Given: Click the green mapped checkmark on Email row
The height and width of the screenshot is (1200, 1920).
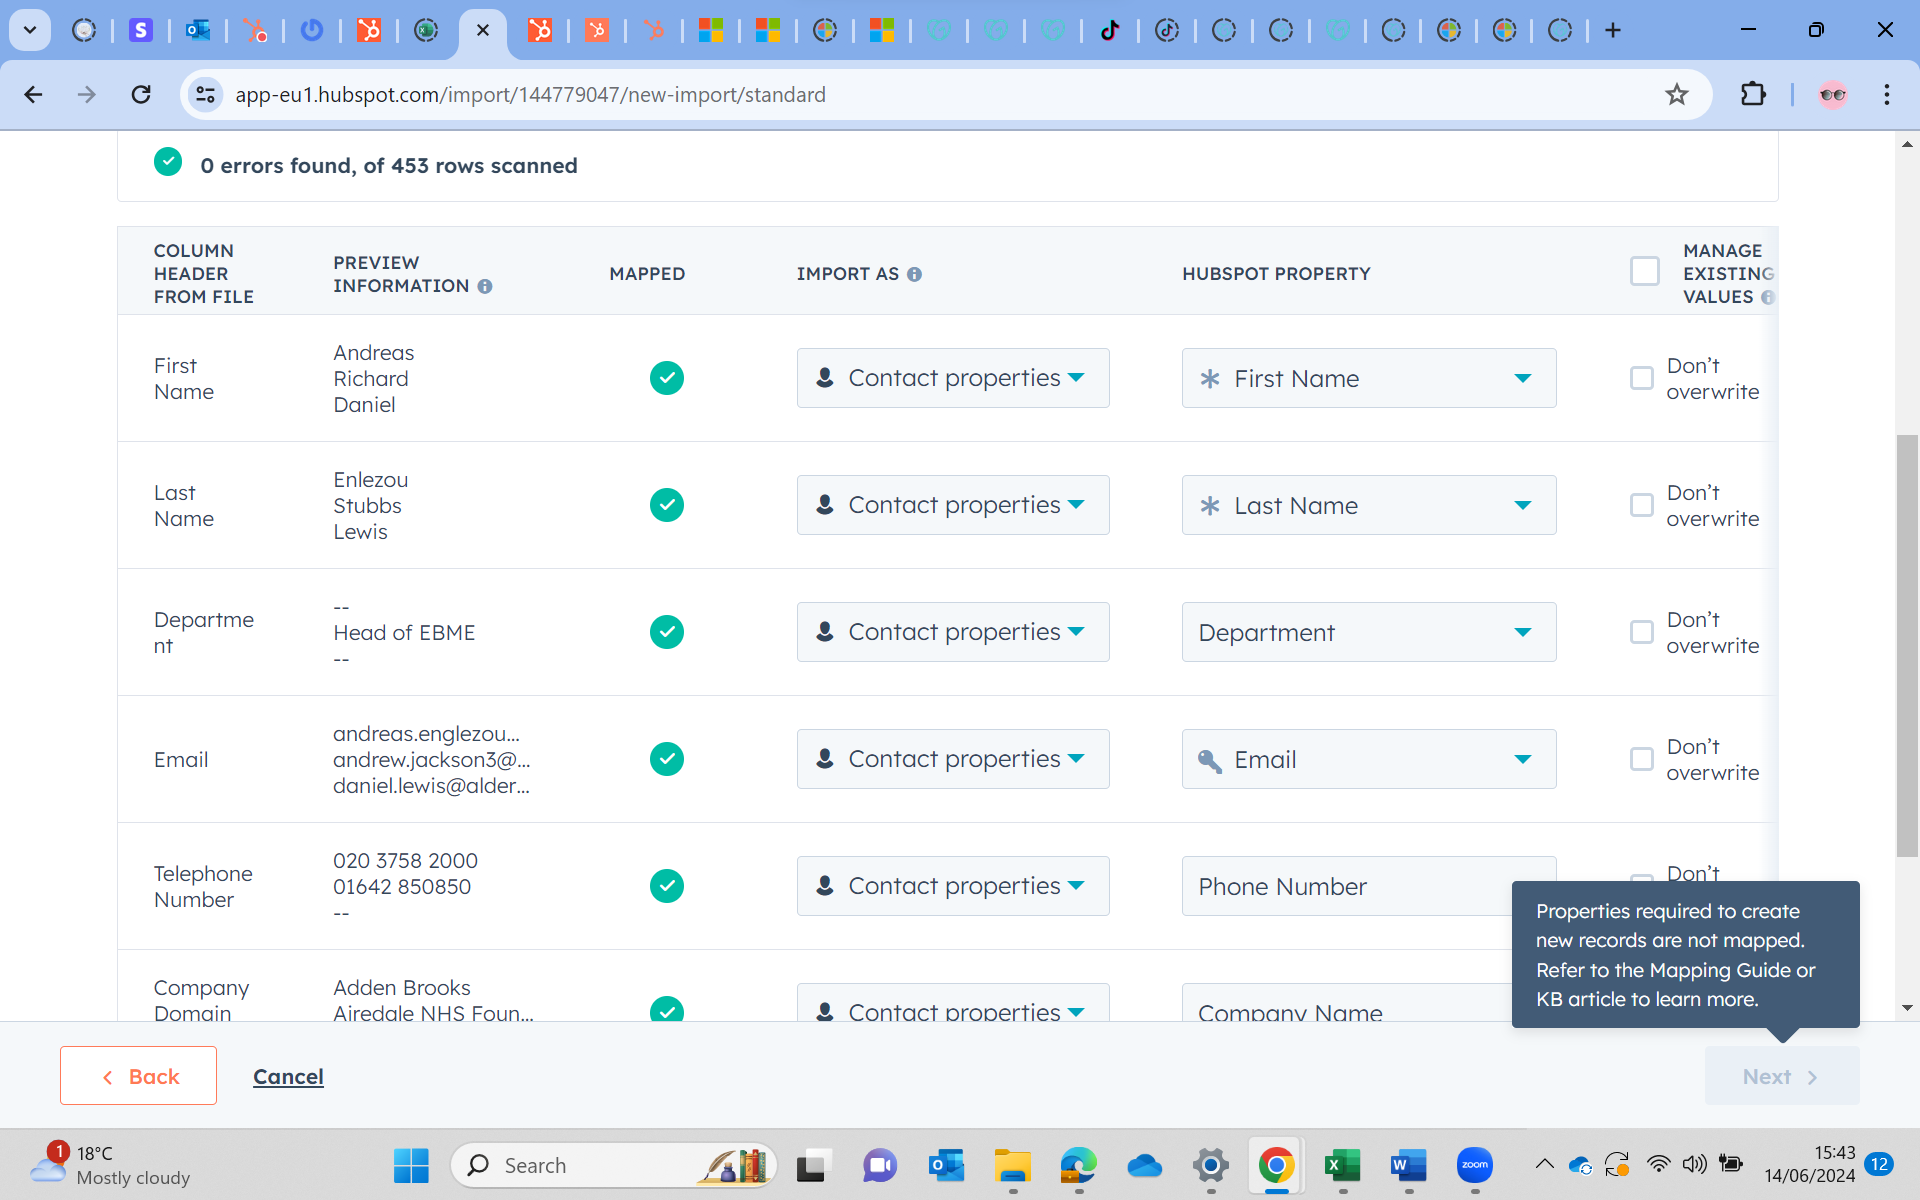Looking at the screenshot, I should coord(667,759).
